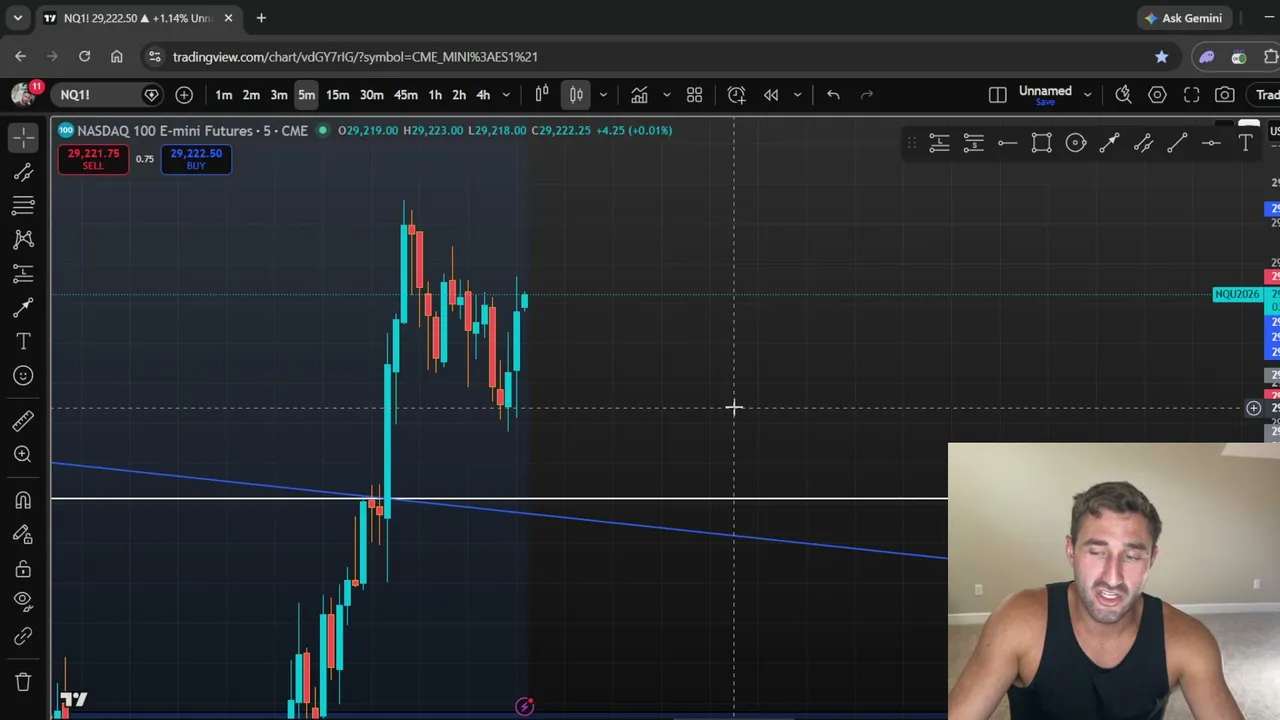Select the trend channel tool in favorites bar
Image resolution: width=1280 pixels, height=720 pixels.
coord(1143,143)
